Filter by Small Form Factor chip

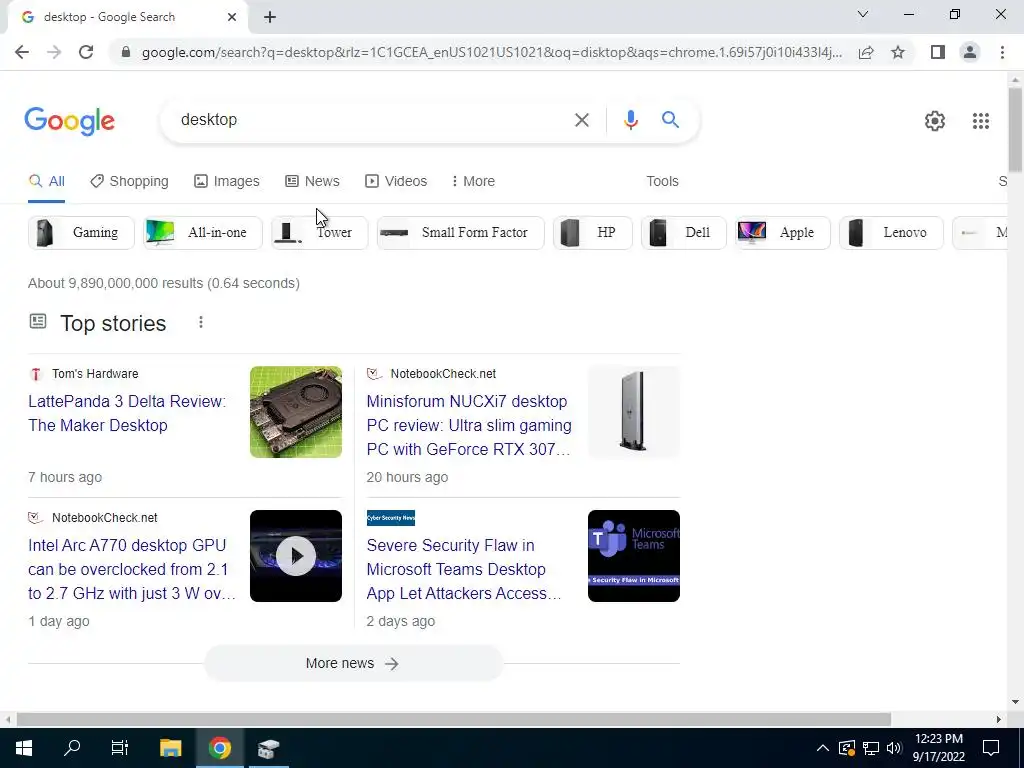tap(460, 232)
